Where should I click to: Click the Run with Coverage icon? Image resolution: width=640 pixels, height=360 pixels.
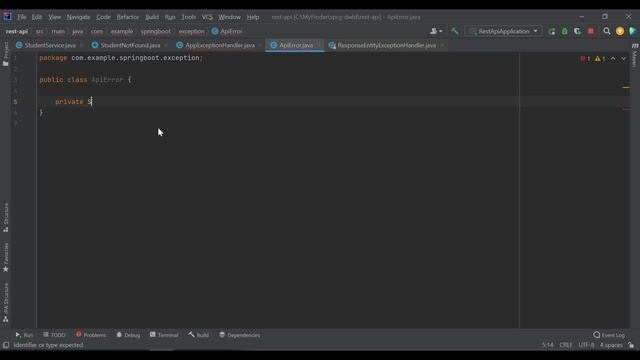(x=577, y=31)
